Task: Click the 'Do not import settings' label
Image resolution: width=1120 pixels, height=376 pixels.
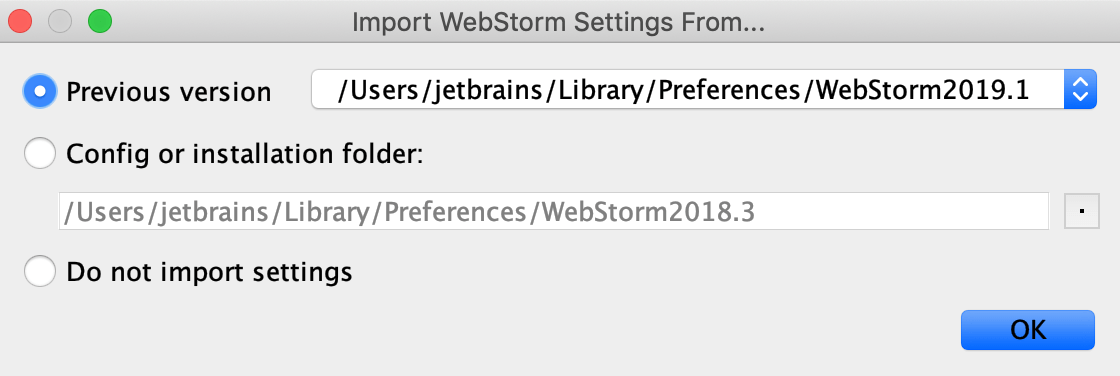Action: 209,272
